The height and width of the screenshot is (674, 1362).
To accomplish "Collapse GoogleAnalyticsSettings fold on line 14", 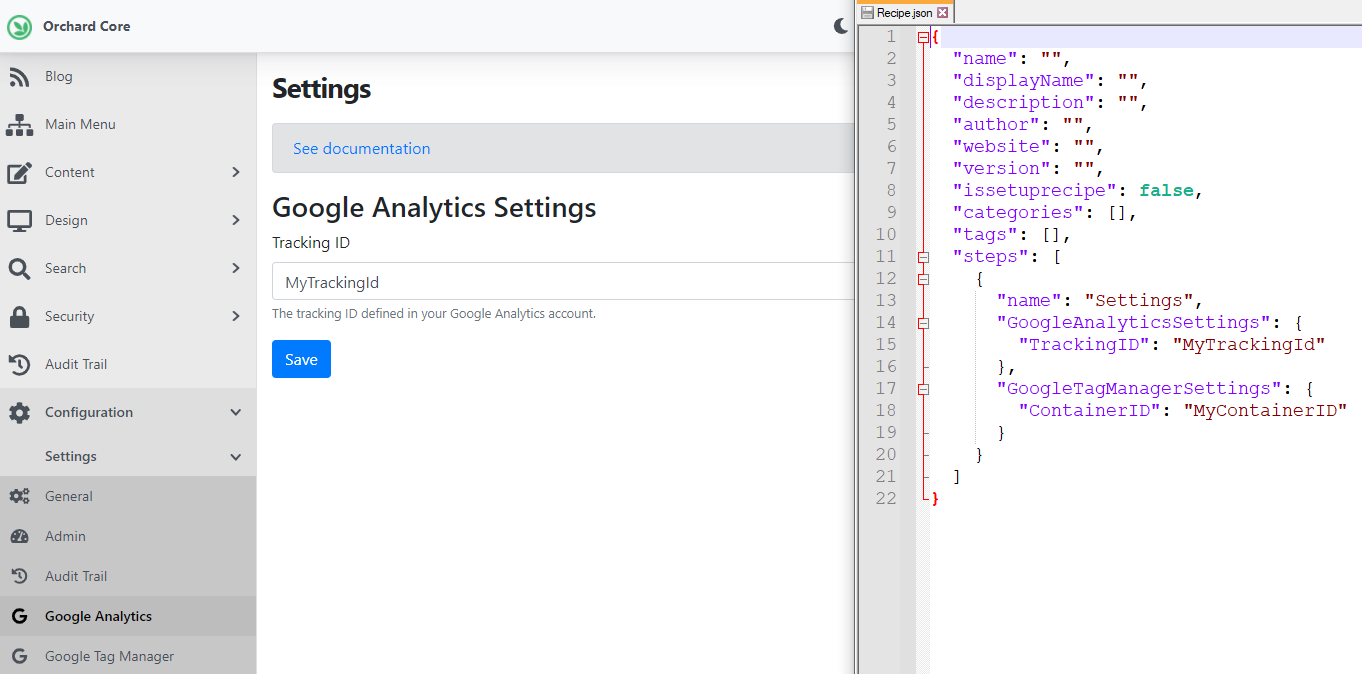I will [x=923, y=323].
